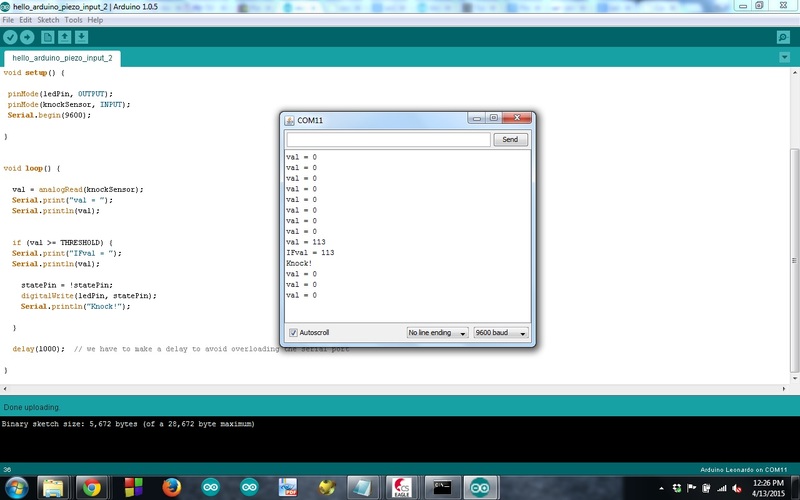Open the tab options dropdown arrow
This screenshot has height=500, width=800.
[785, 57]
